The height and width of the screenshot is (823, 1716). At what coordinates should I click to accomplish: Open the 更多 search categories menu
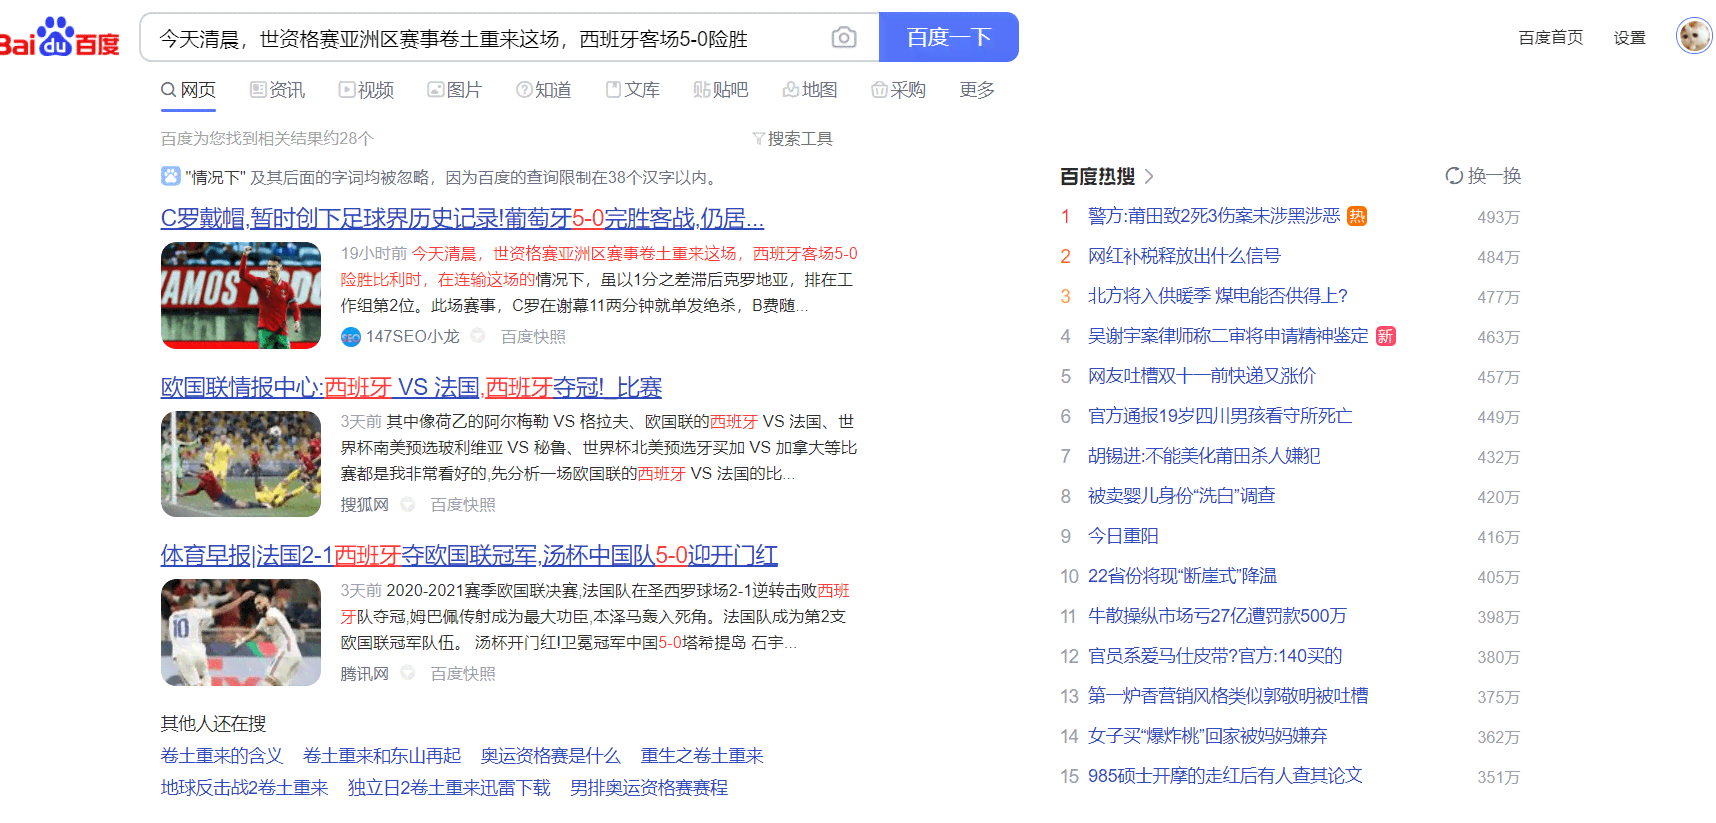(977, 90)
